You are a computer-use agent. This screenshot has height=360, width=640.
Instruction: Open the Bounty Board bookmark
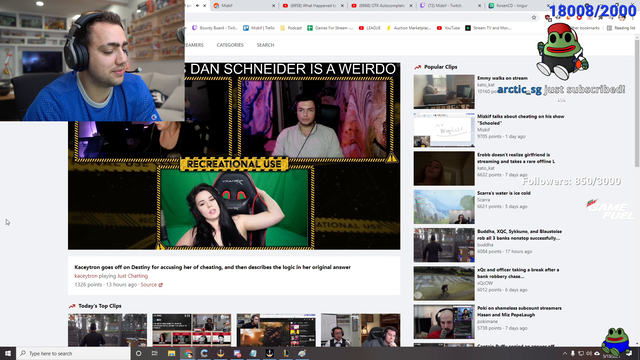click(x=215, y=28)
